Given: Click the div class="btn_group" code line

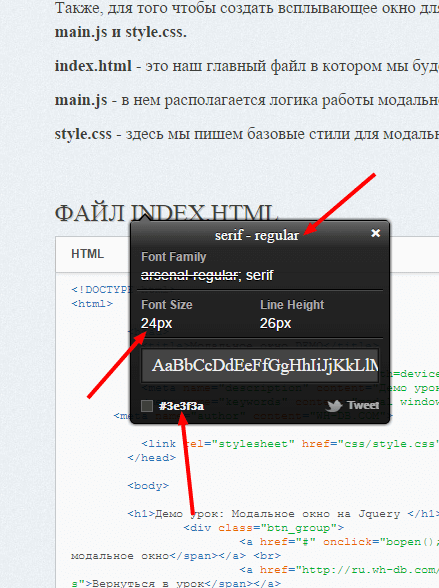Looking at the screenshot, I should (x=264, y=528).
